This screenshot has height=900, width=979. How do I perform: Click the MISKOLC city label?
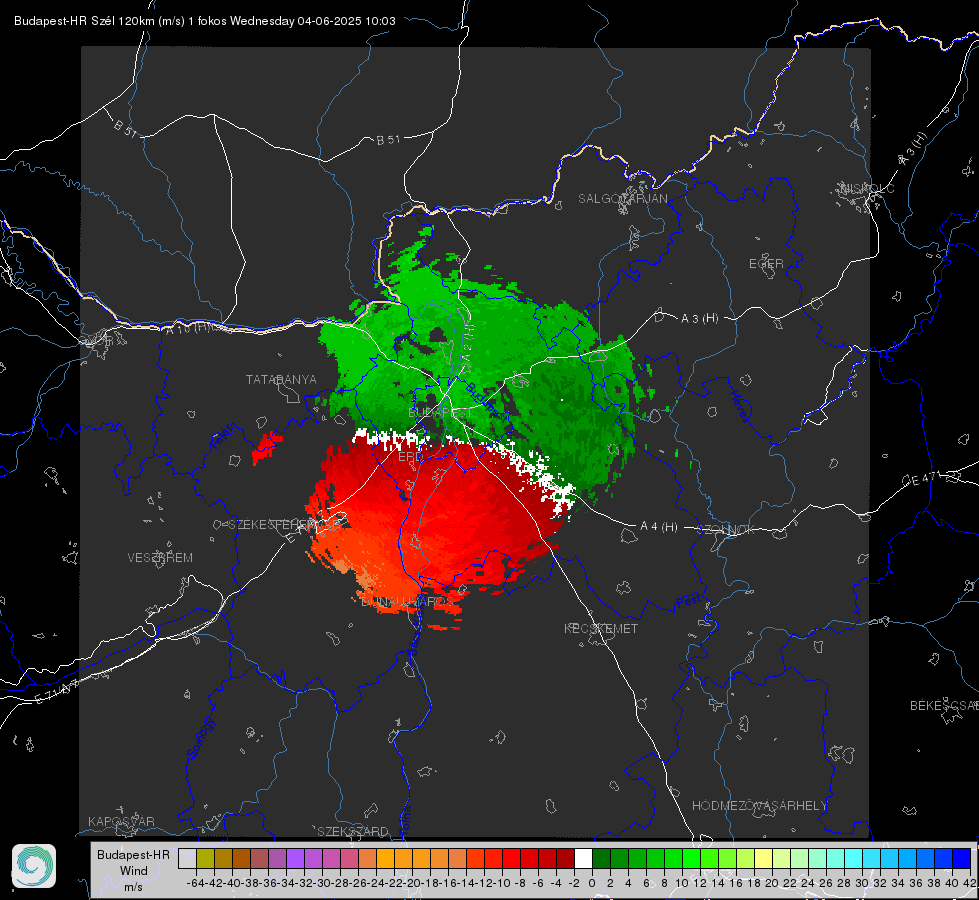(x=867, y=188)
